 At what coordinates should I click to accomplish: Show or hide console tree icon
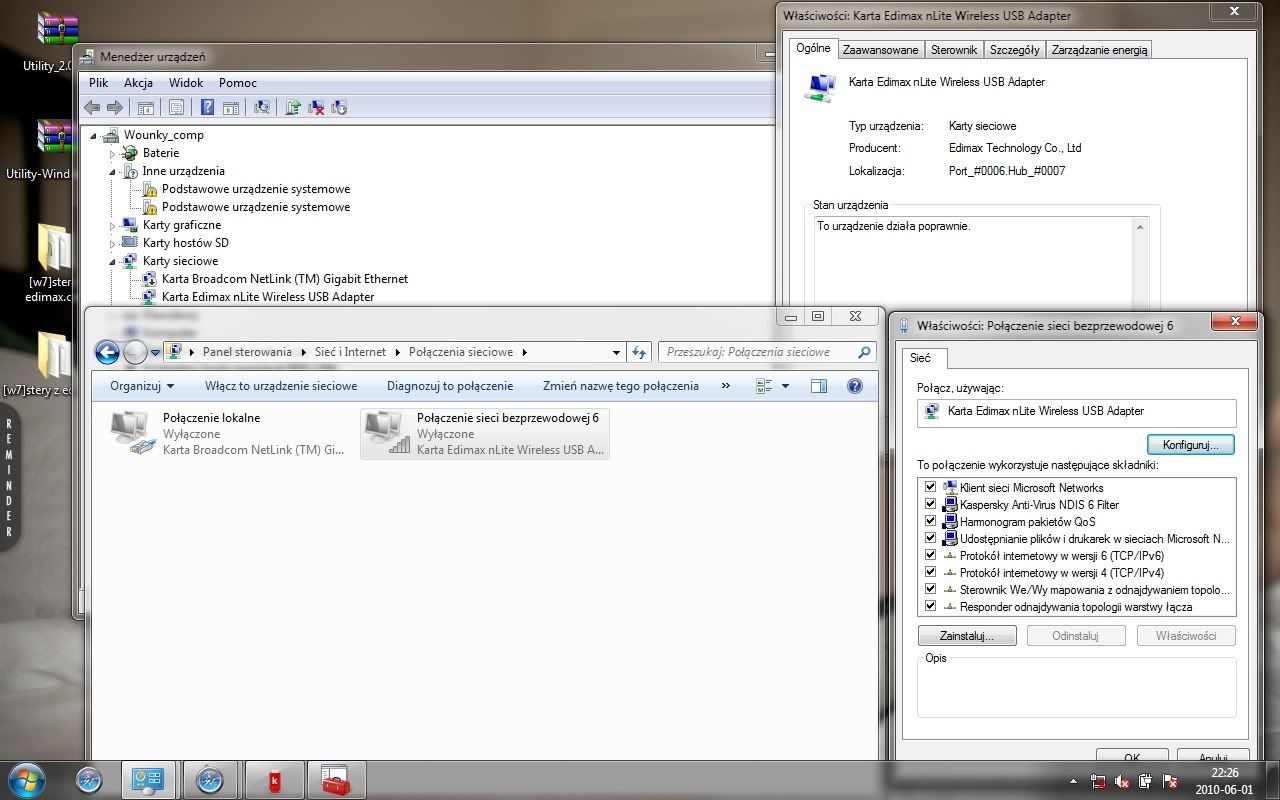point(146,107)
